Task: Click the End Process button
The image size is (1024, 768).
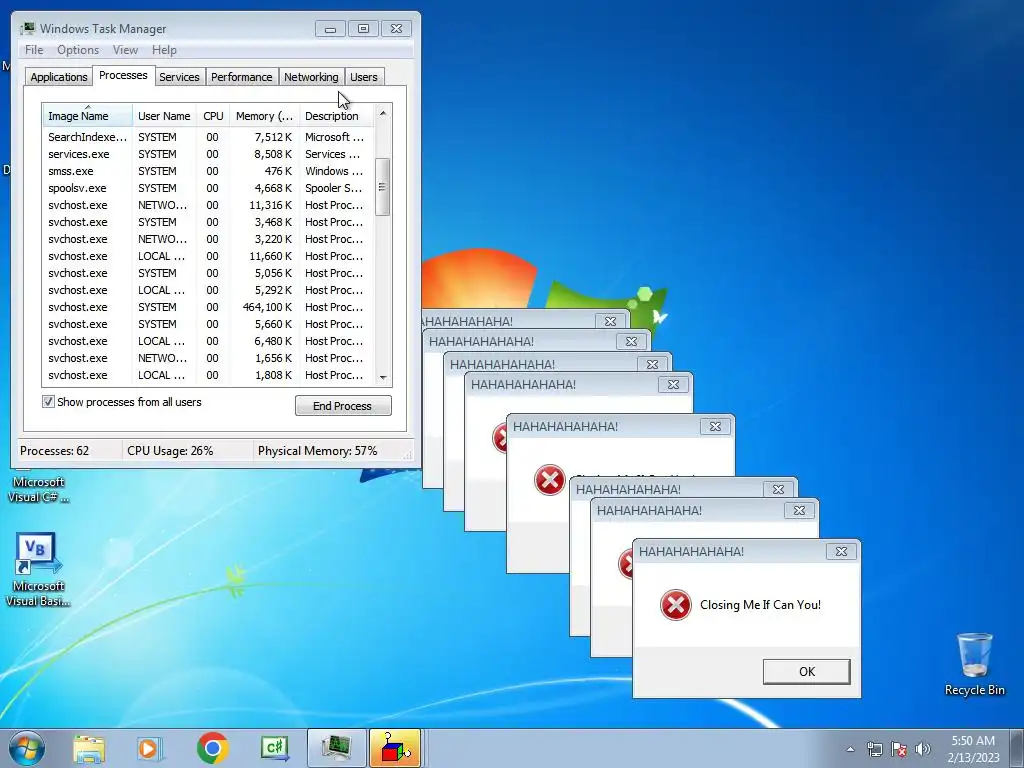Action: pyautogui.click(x=343, y=406)
